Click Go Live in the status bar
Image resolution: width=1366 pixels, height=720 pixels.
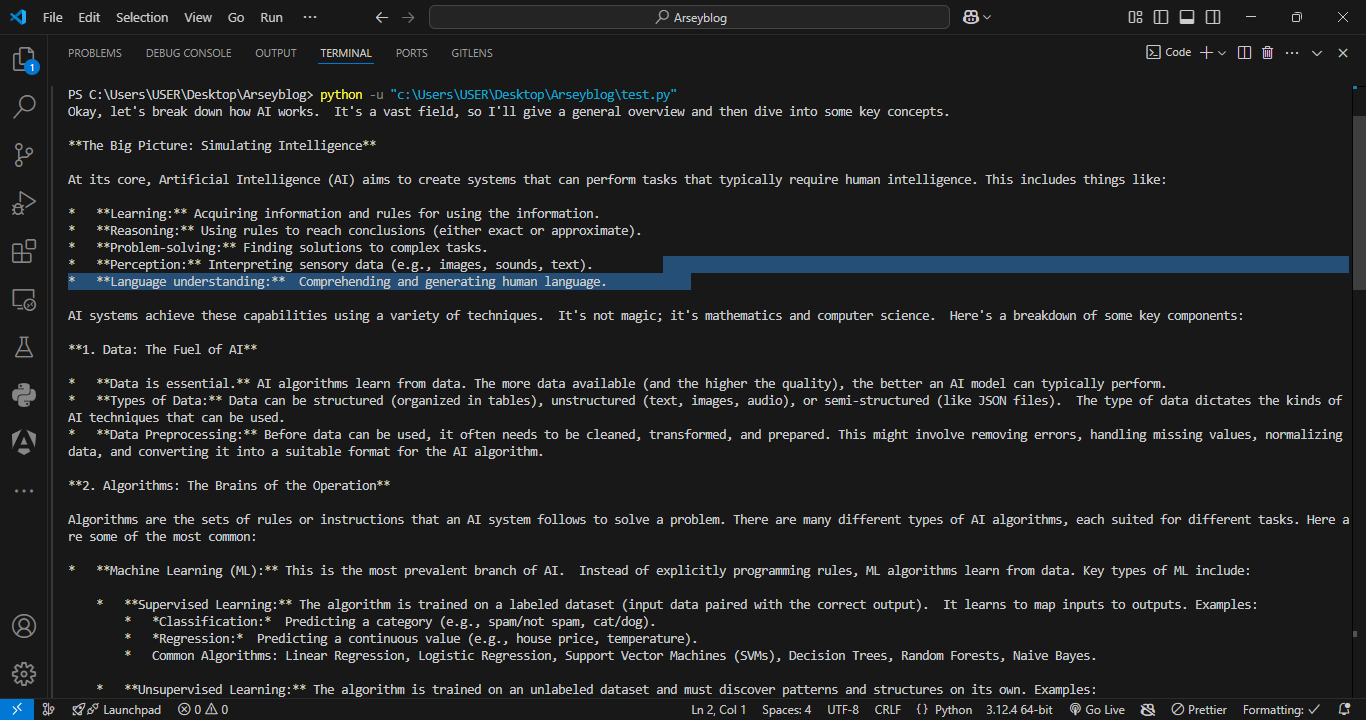[x=1096, y=709]
